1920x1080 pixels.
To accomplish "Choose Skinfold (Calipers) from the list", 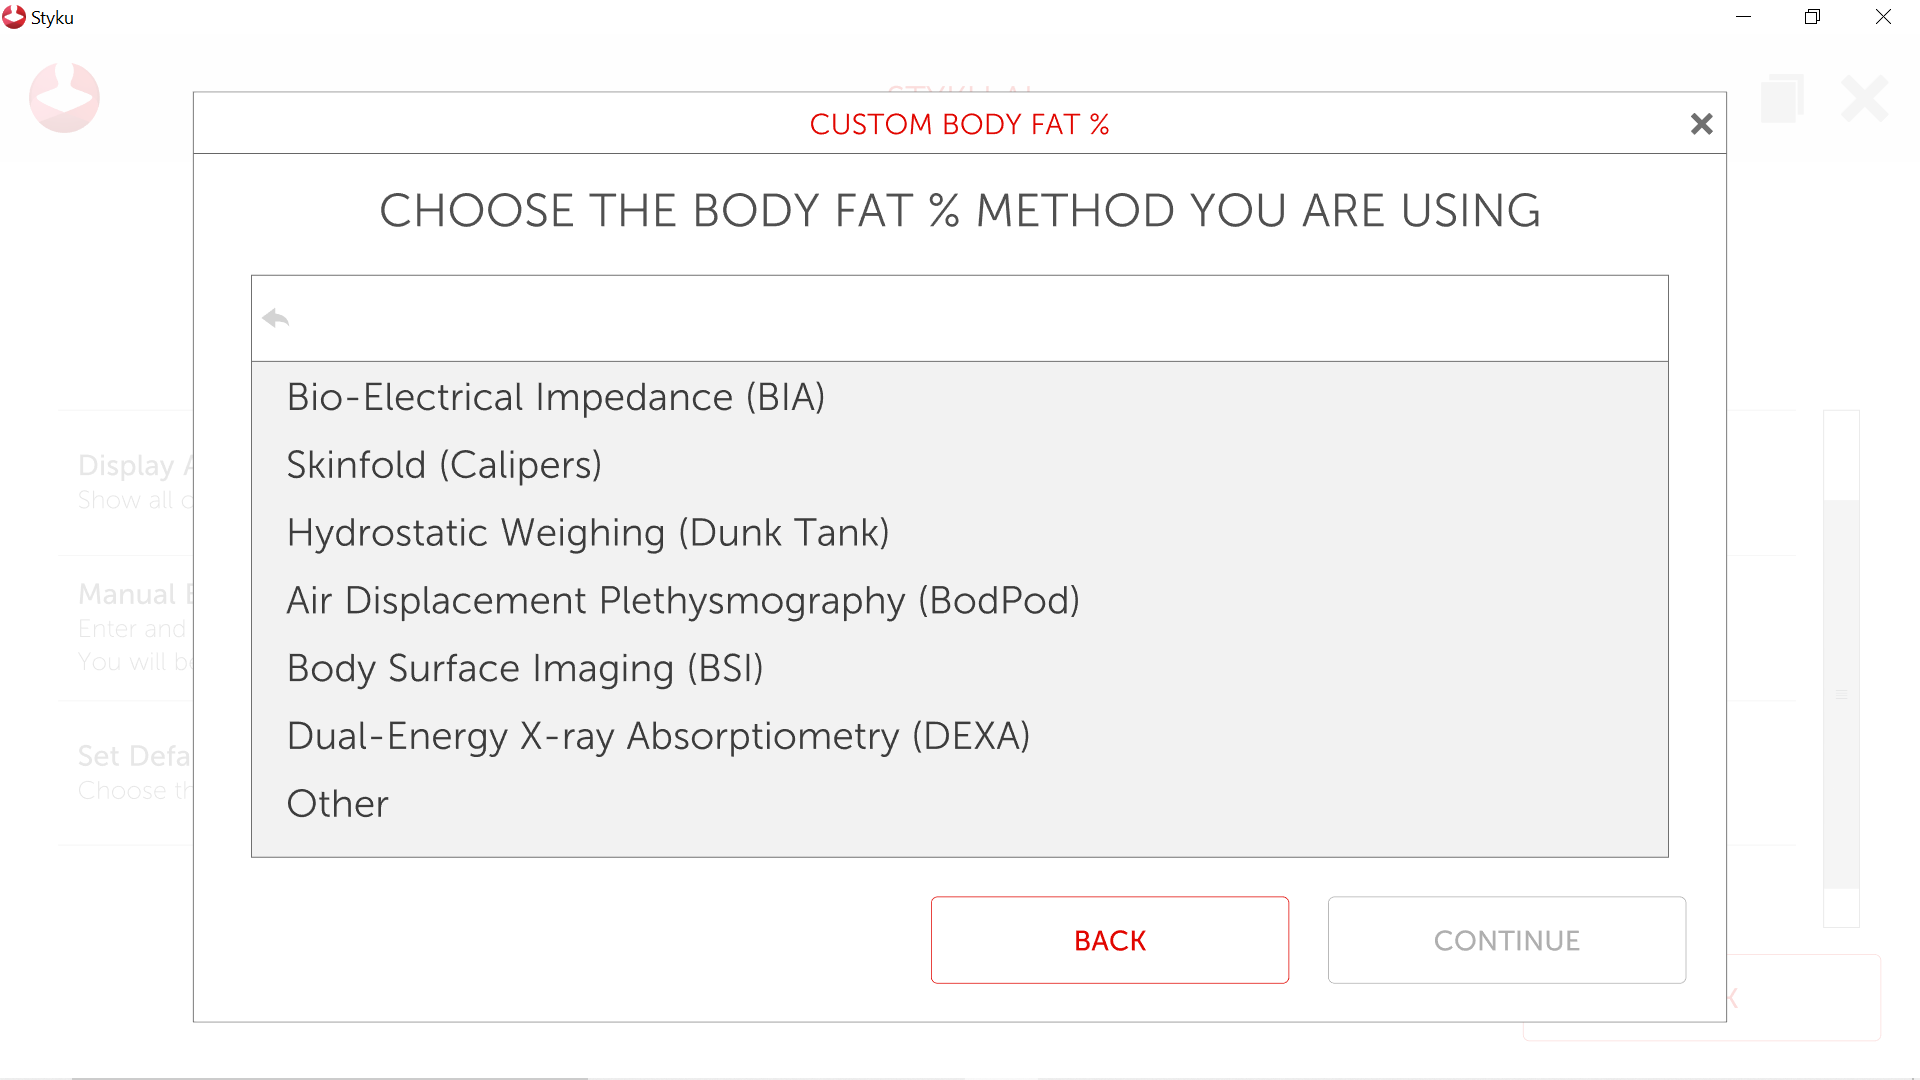I will [x=444, y=465].
